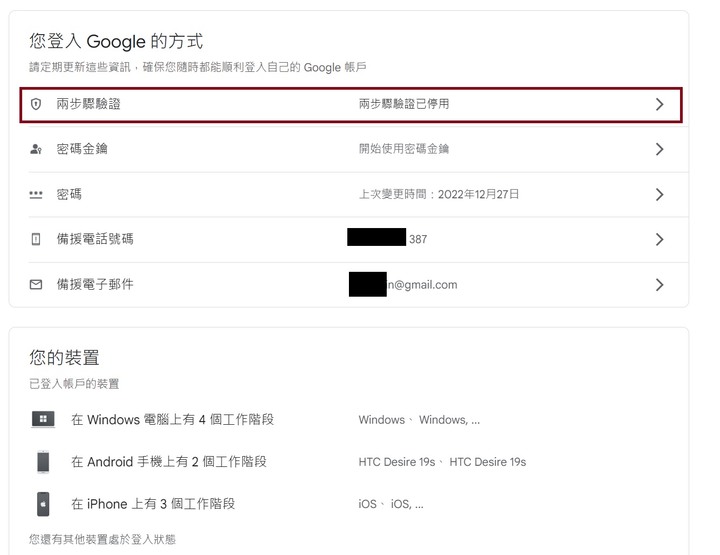The height and width of the screenshot is (555, 720).
Task: Select the 密碼 label
Action: (69, 195)
